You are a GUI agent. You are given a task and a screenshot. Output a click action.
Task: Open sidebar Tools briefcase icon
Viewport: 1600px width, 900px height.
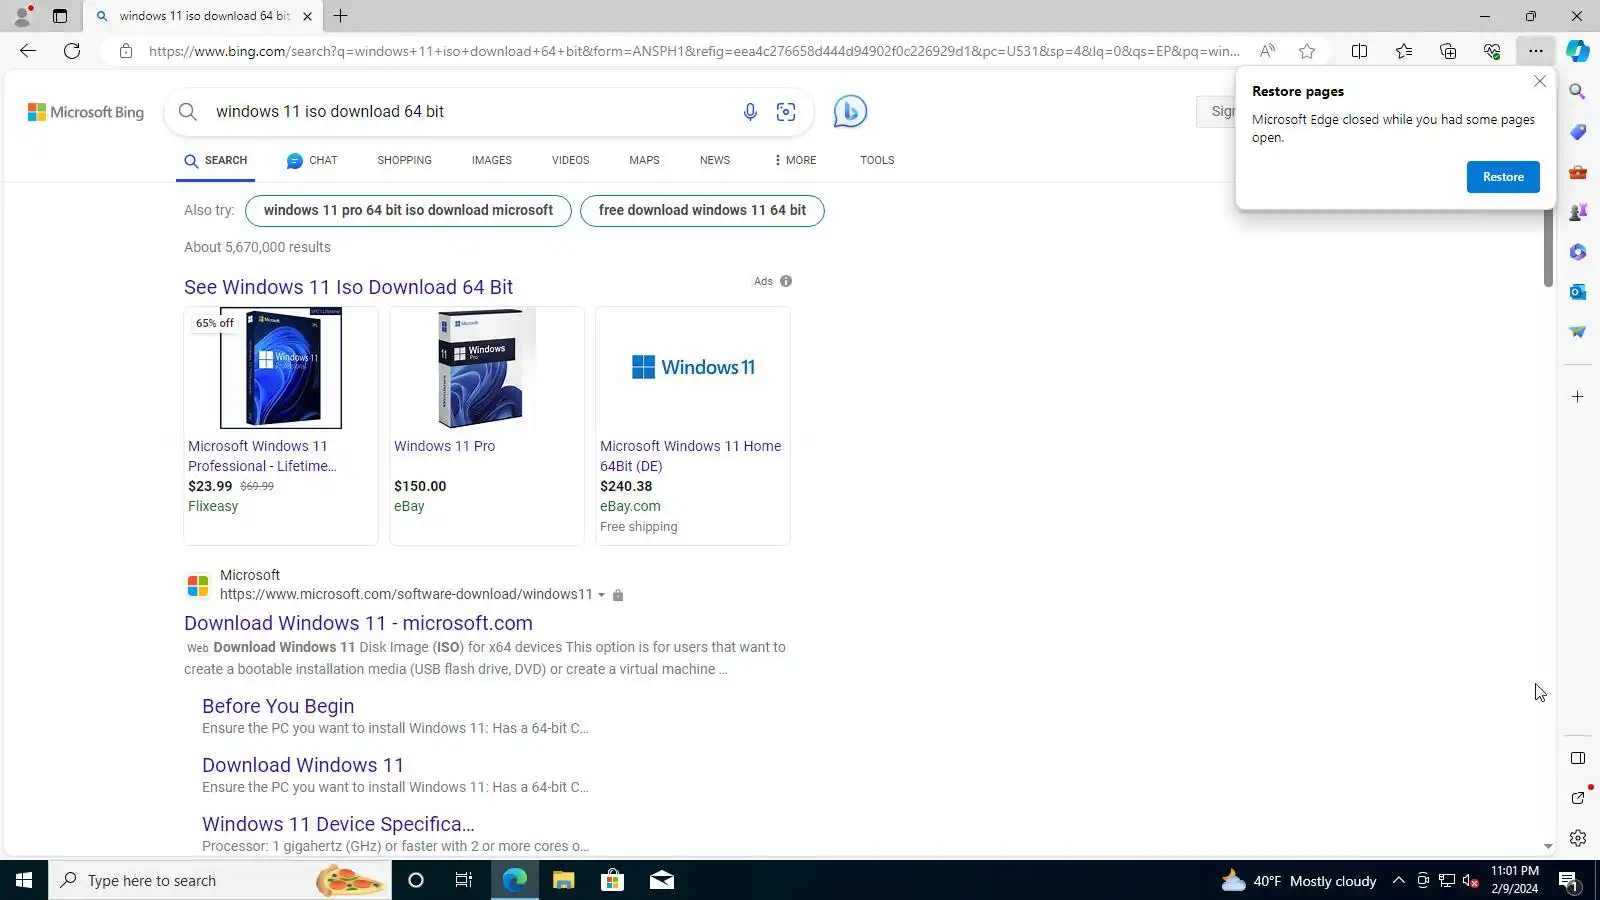1577,172
